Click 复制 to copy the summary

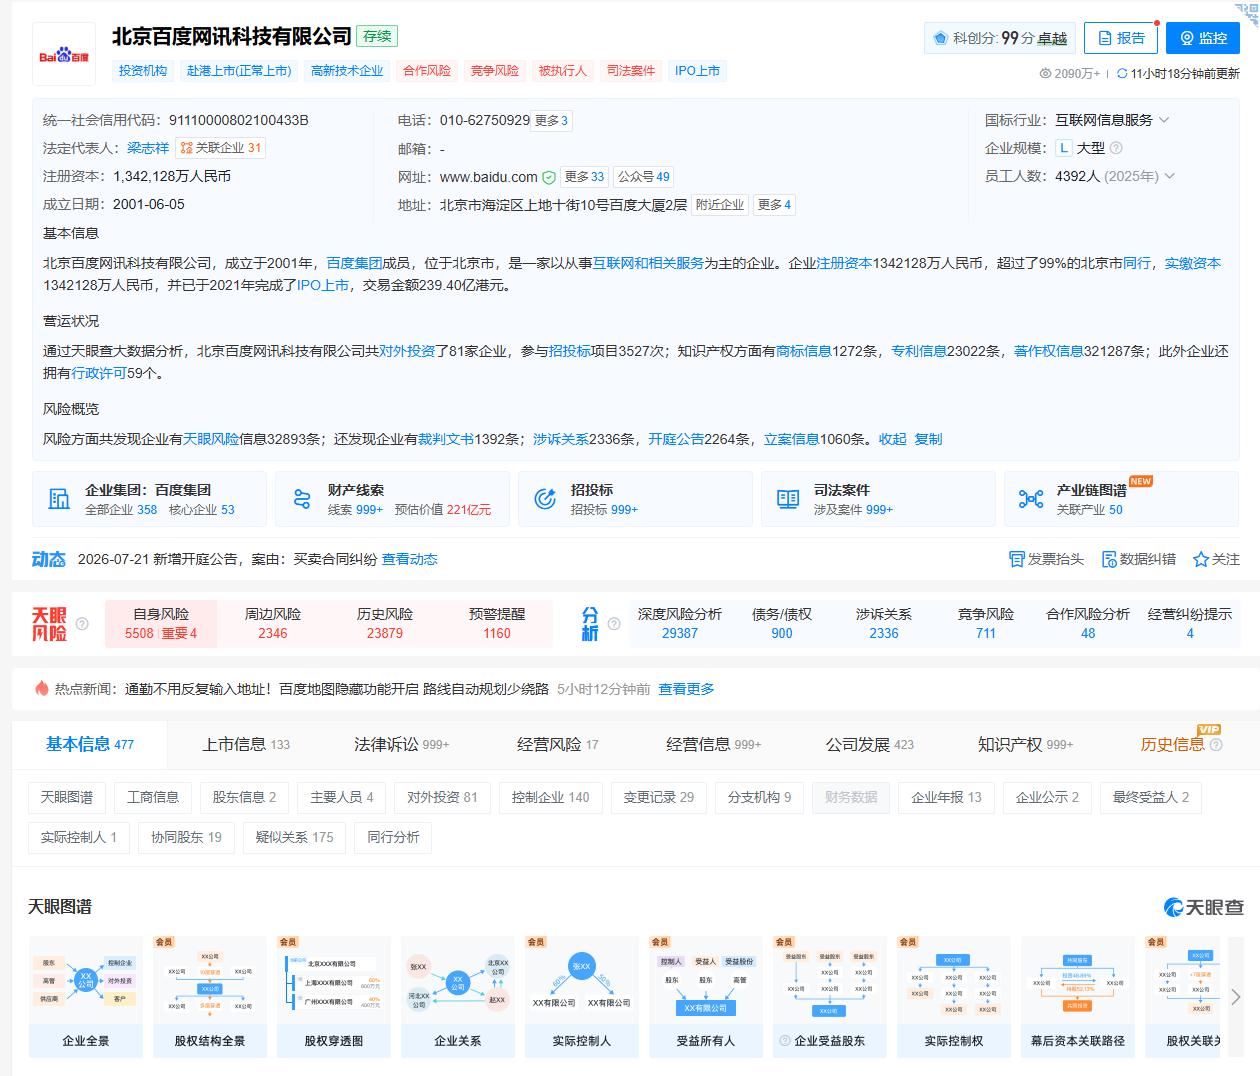(x=928, y=439)
